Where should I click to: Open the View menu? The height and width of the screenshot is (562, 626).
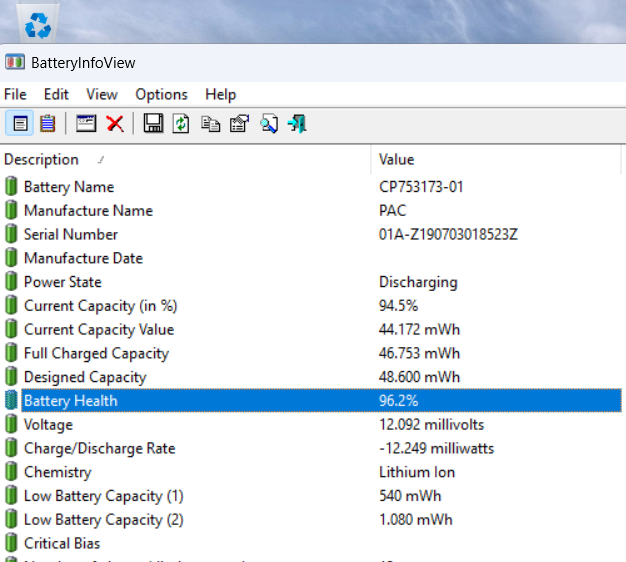102,95
